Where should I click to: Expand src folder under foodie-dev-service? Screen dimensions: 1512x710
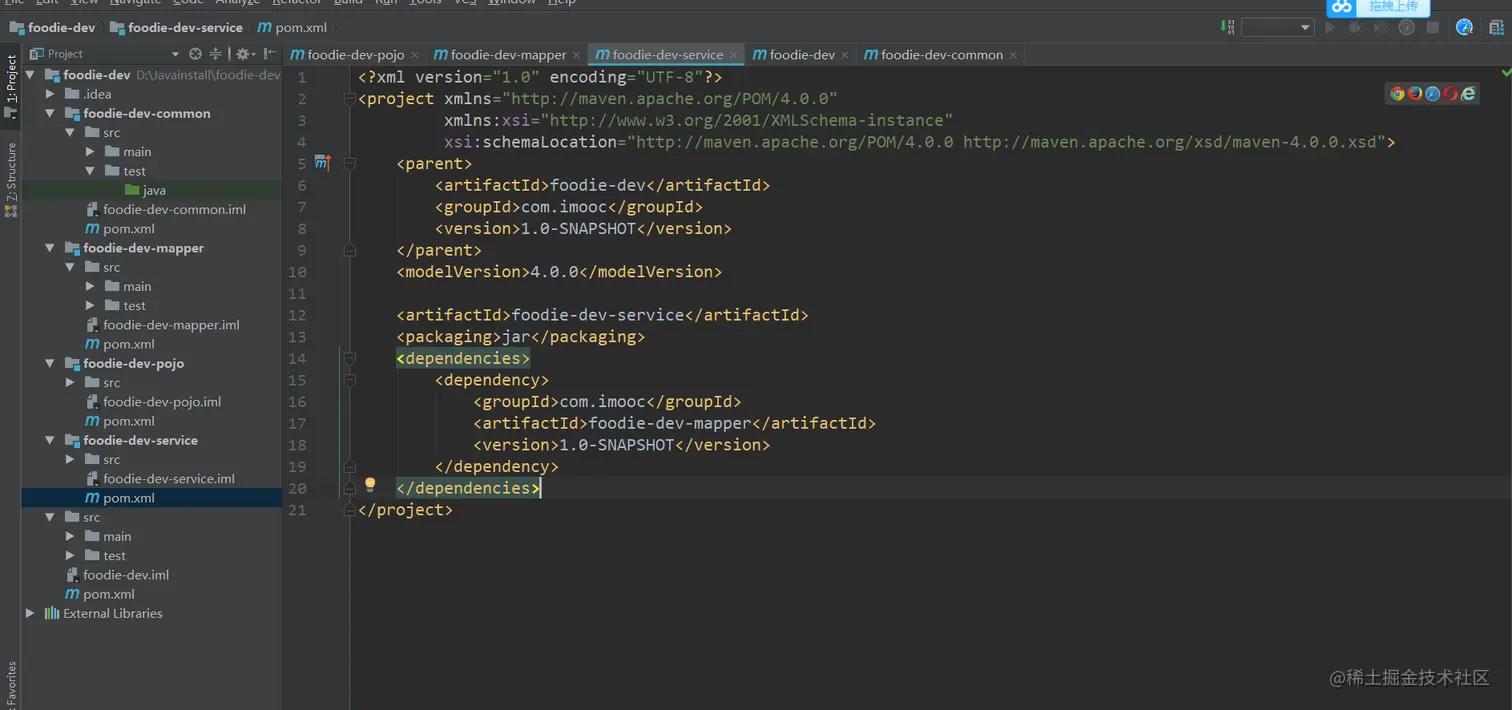tap(70, 459)
